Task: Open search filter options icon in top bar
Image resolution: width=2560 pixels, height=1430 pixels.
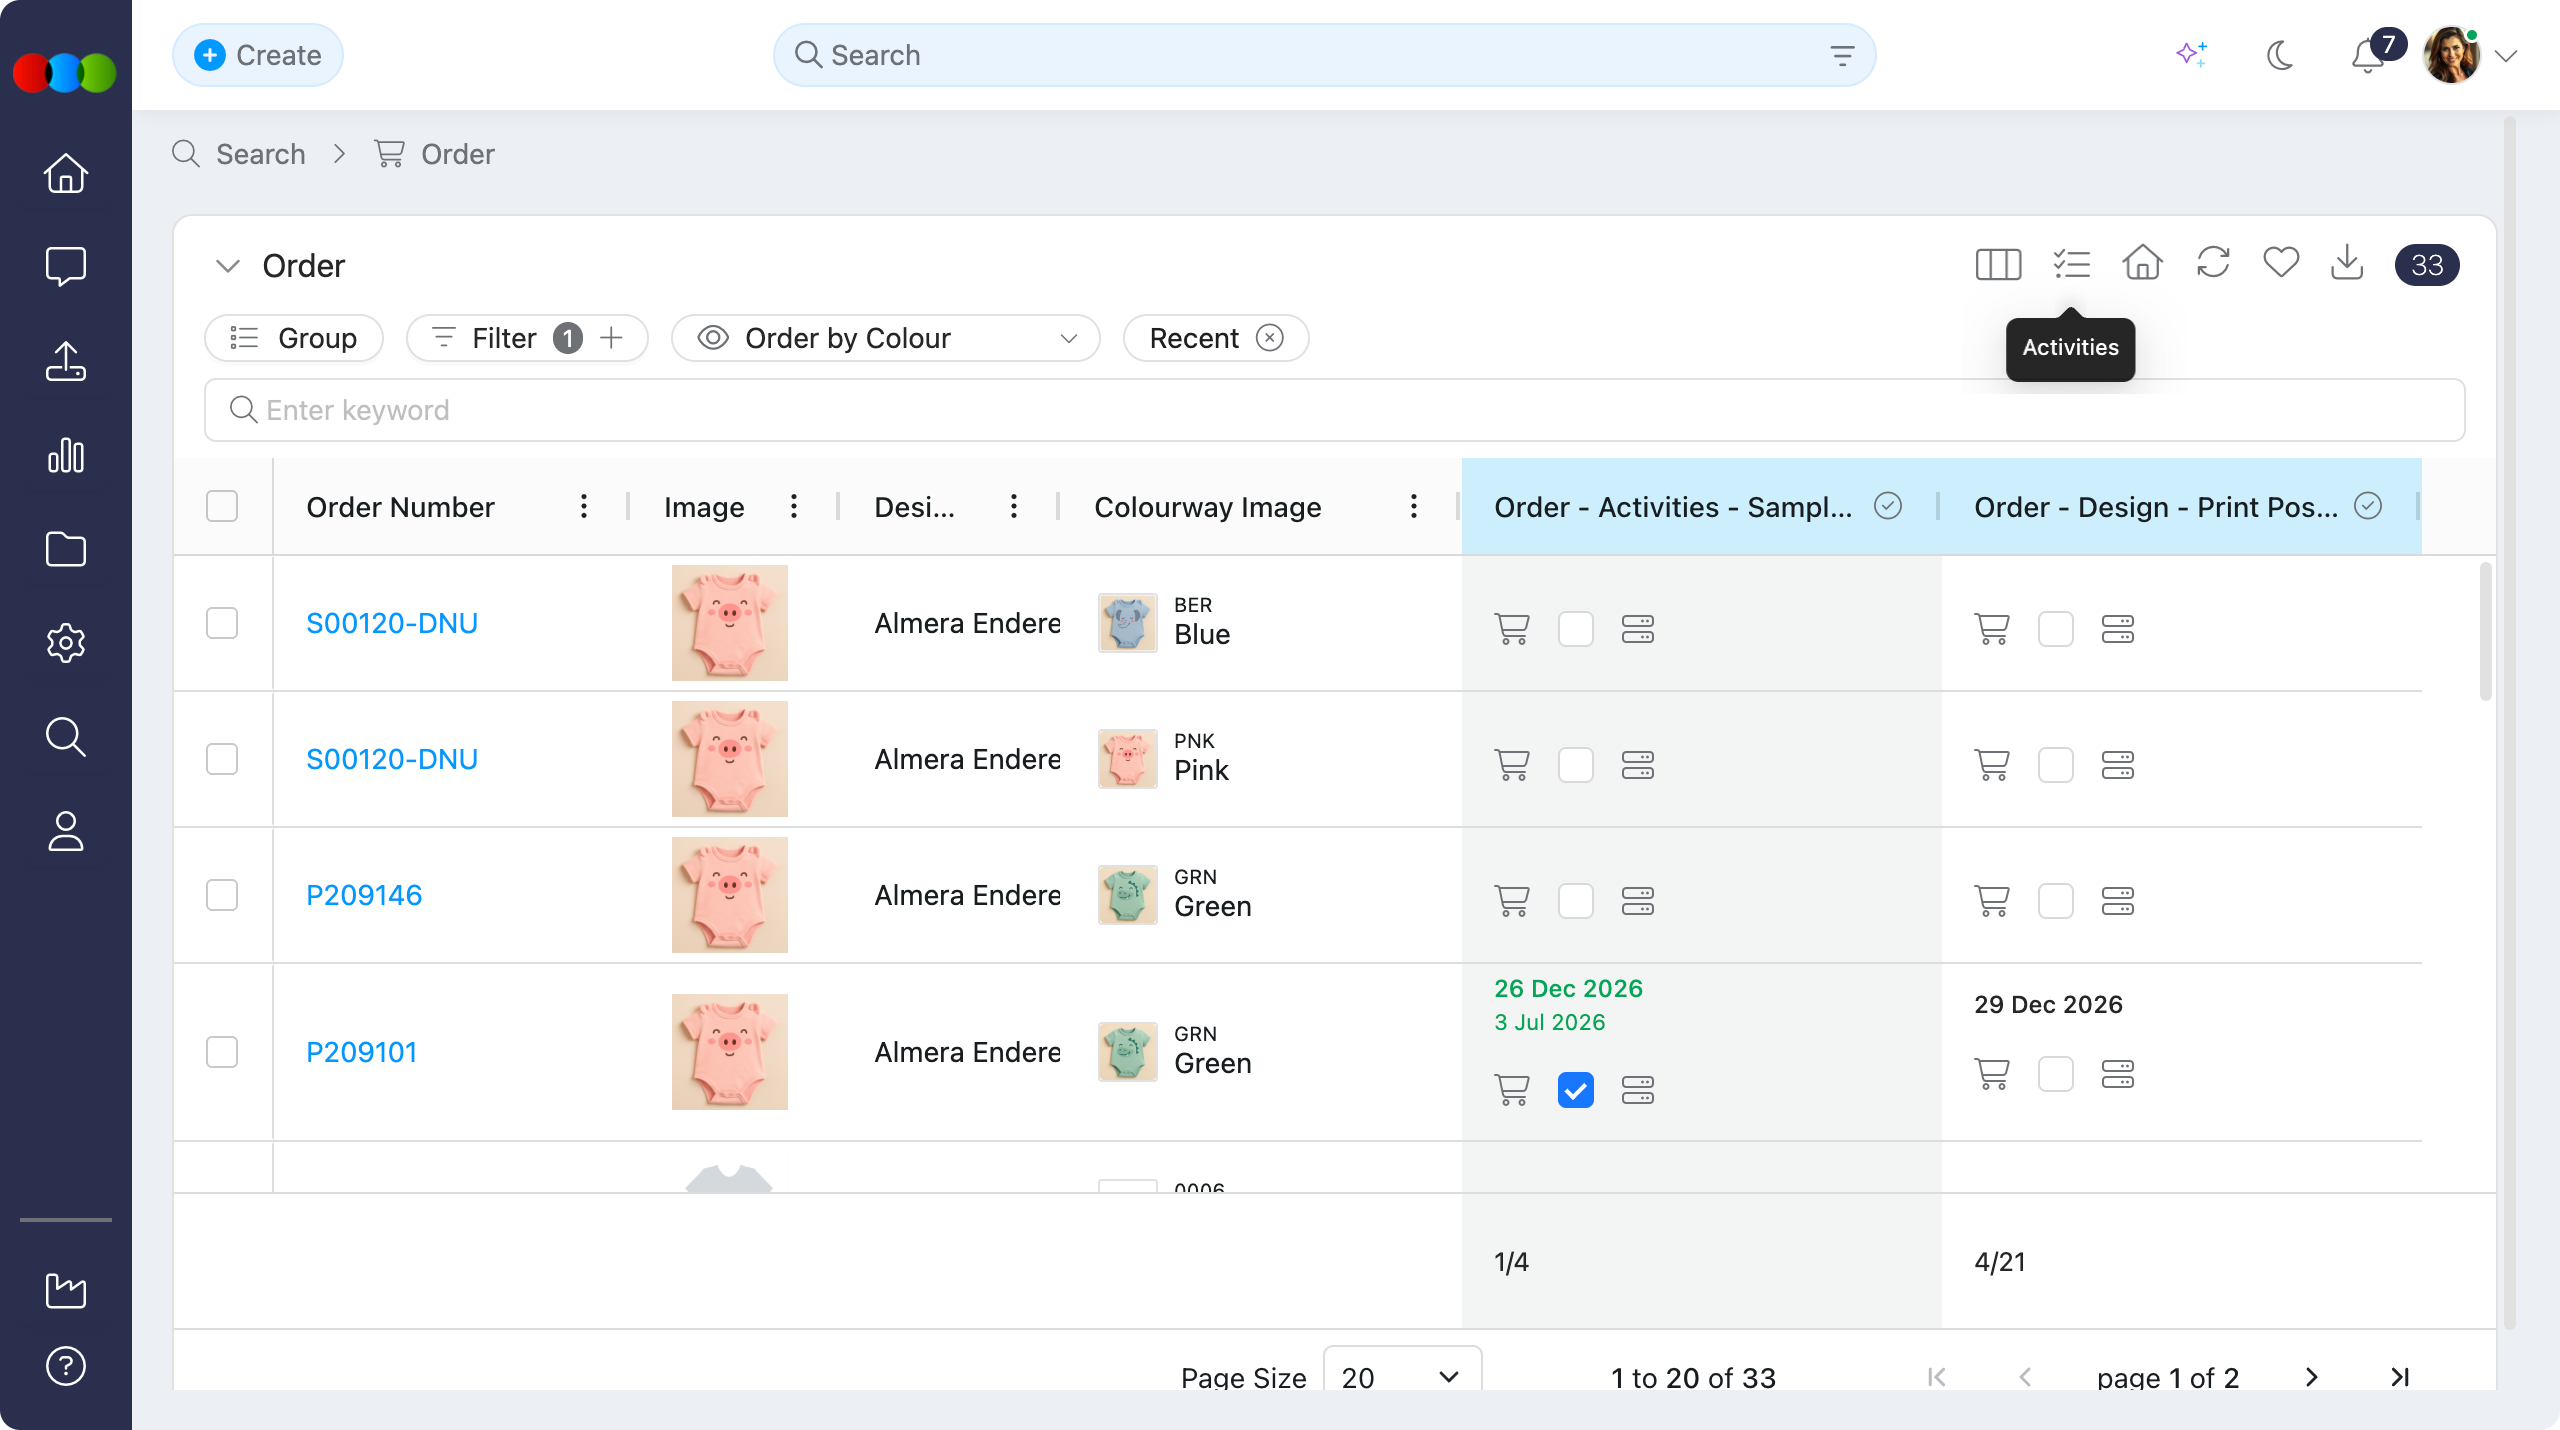Action: click(x=1842, y=55)
